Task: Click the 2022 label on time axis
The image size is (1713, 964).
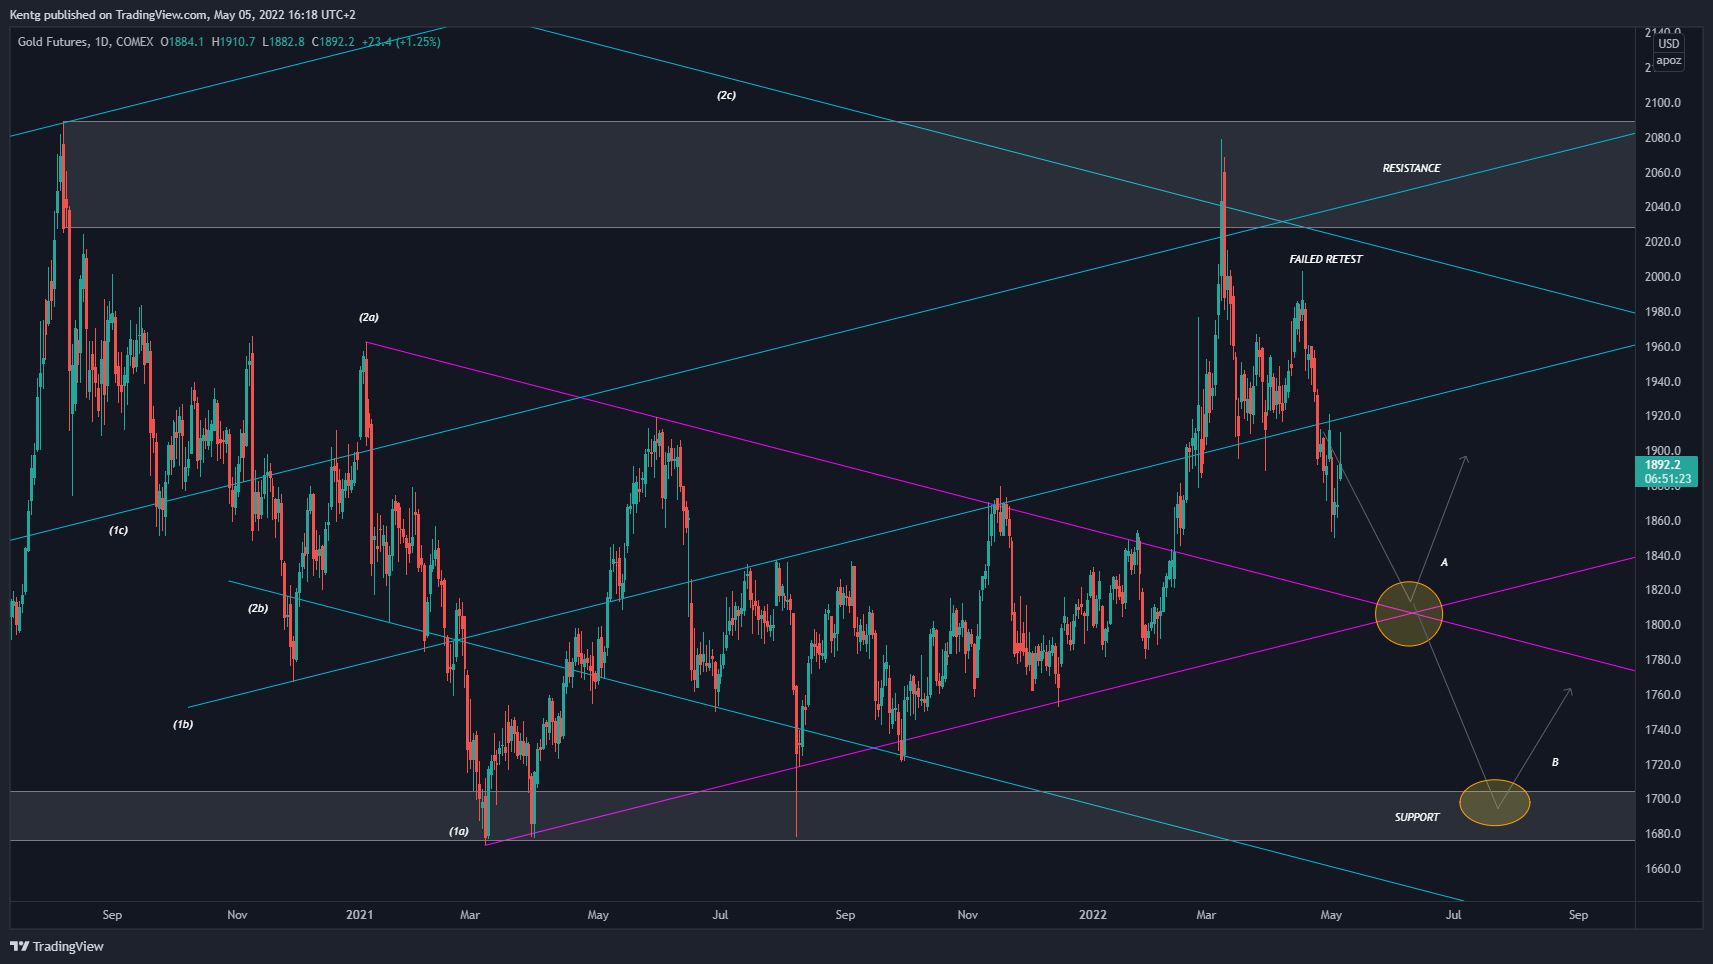Action: 1093,915
